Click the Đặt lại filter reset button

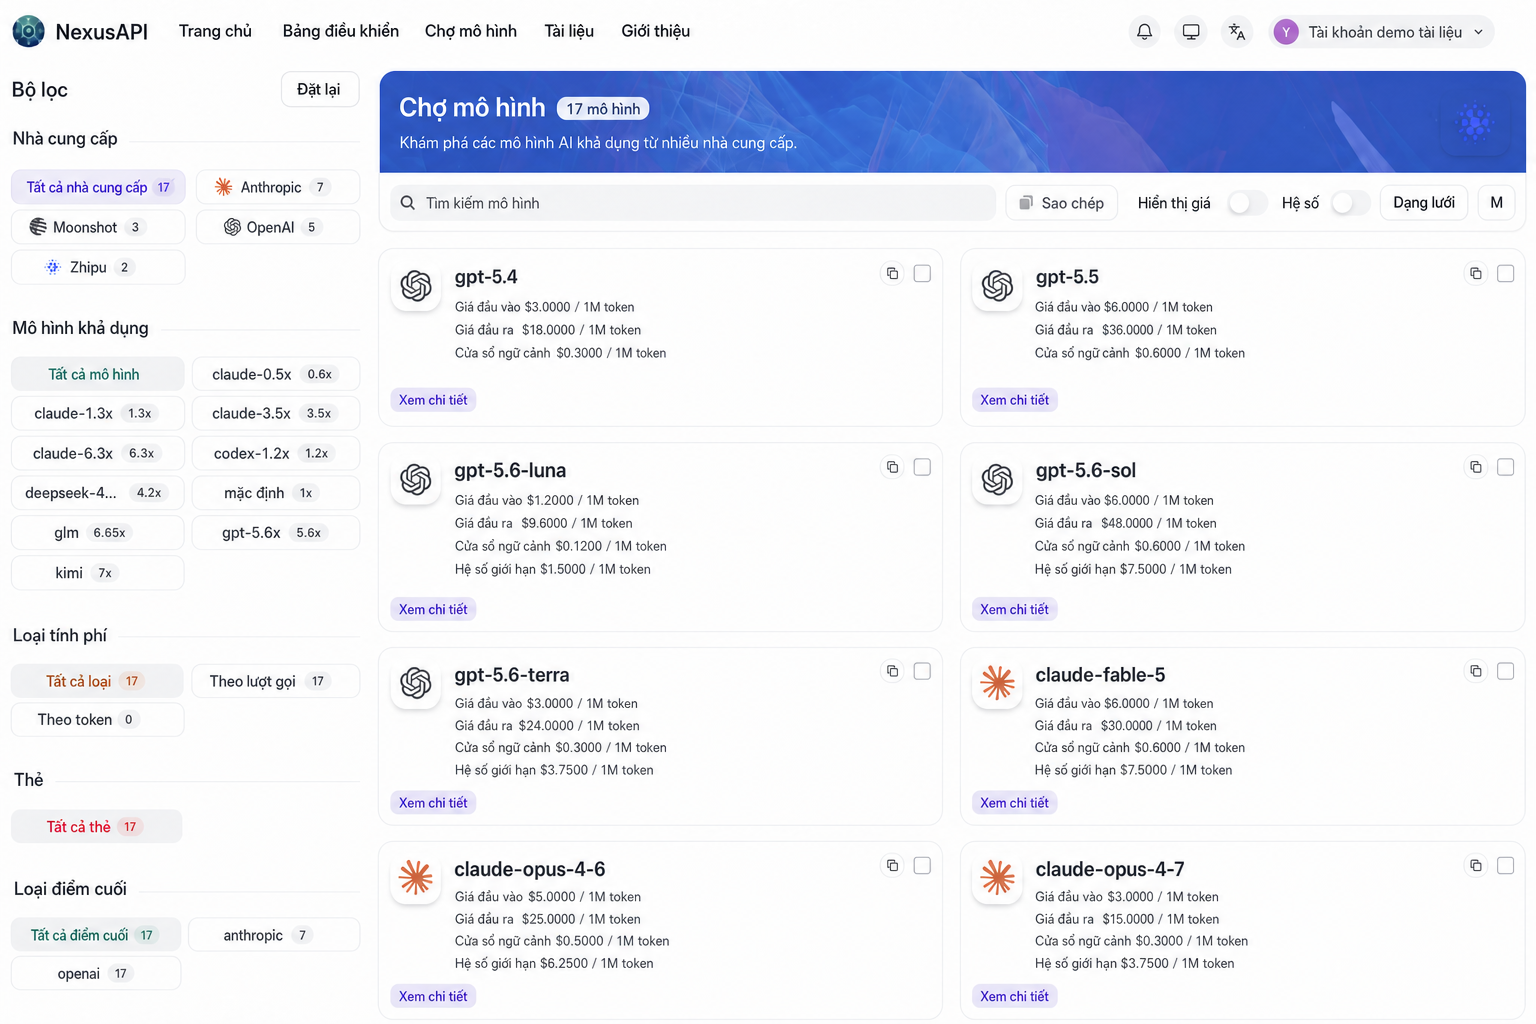[x=319, y=89]
